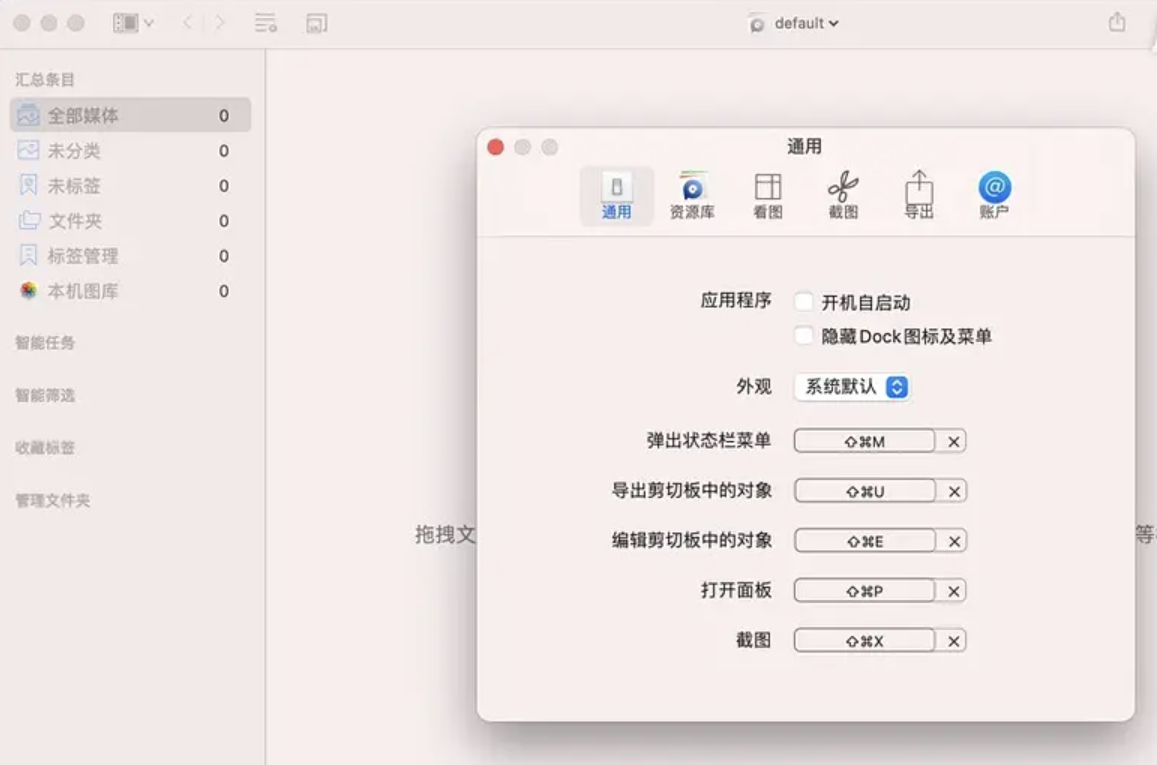Click the floating panel icon in the toolbar
The width and height of the screenshot is (1157, 765).
tap(317, 21)
